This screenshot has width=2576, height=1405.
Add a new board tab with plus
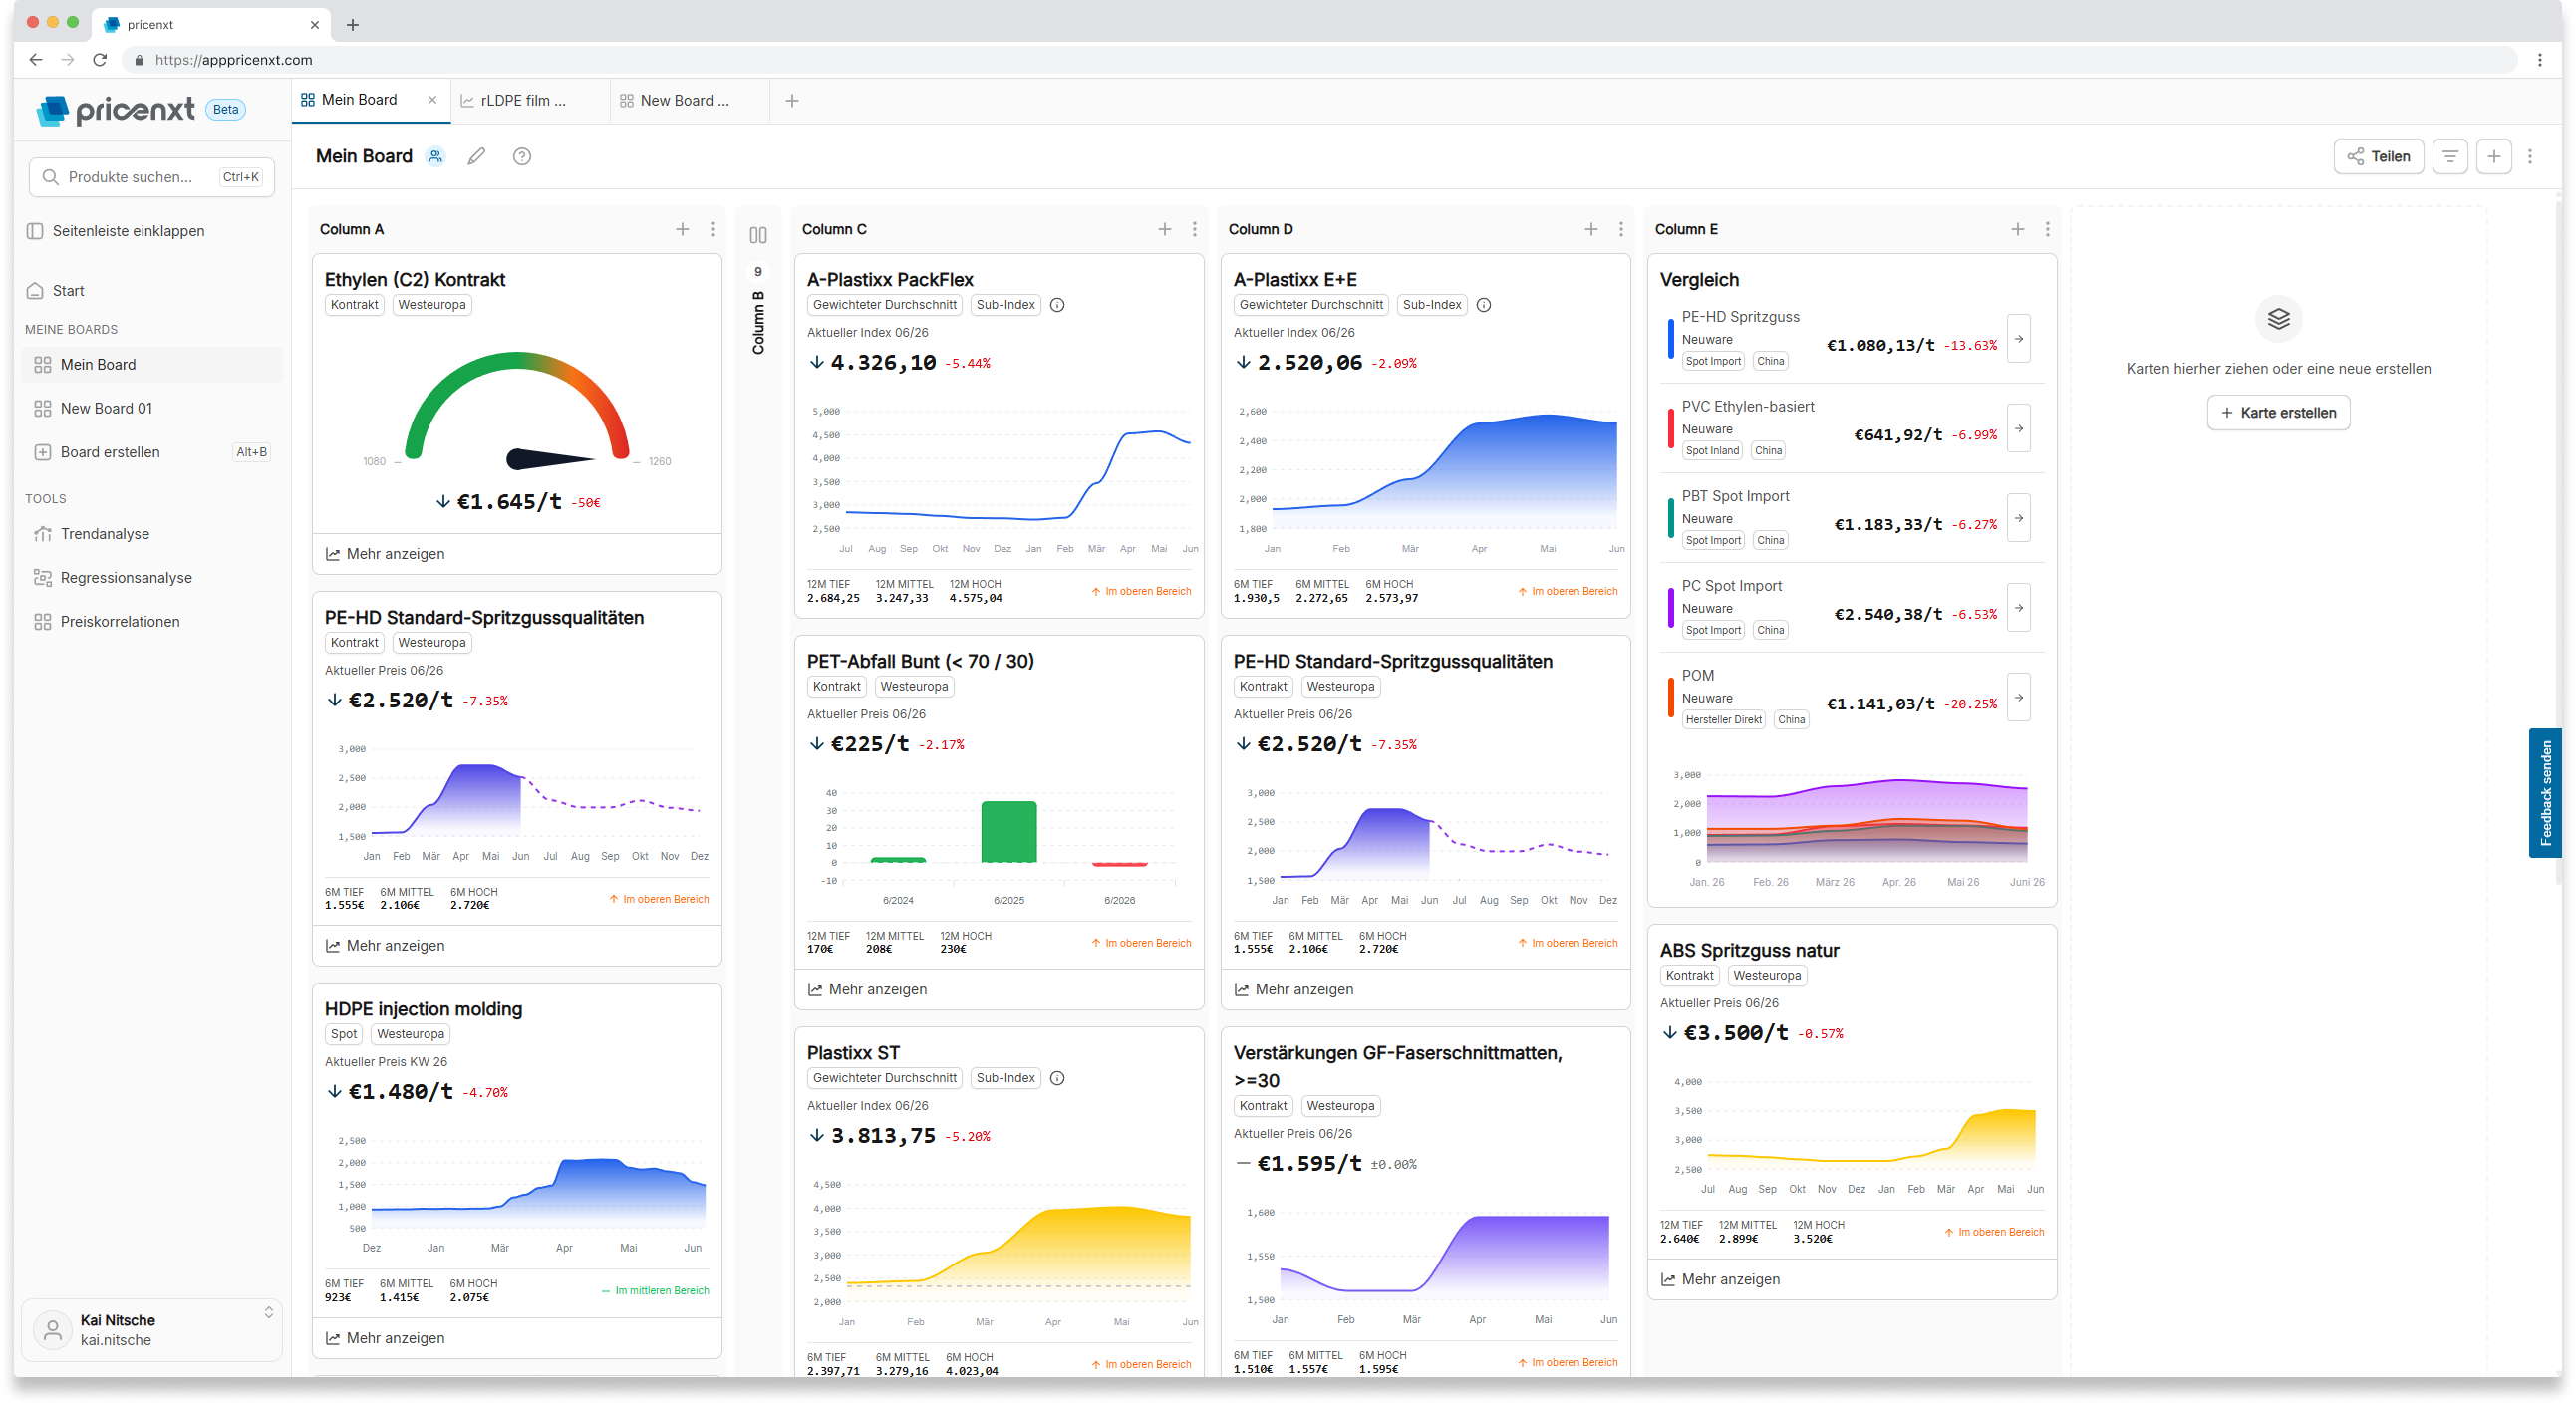(x=792, y=100)
